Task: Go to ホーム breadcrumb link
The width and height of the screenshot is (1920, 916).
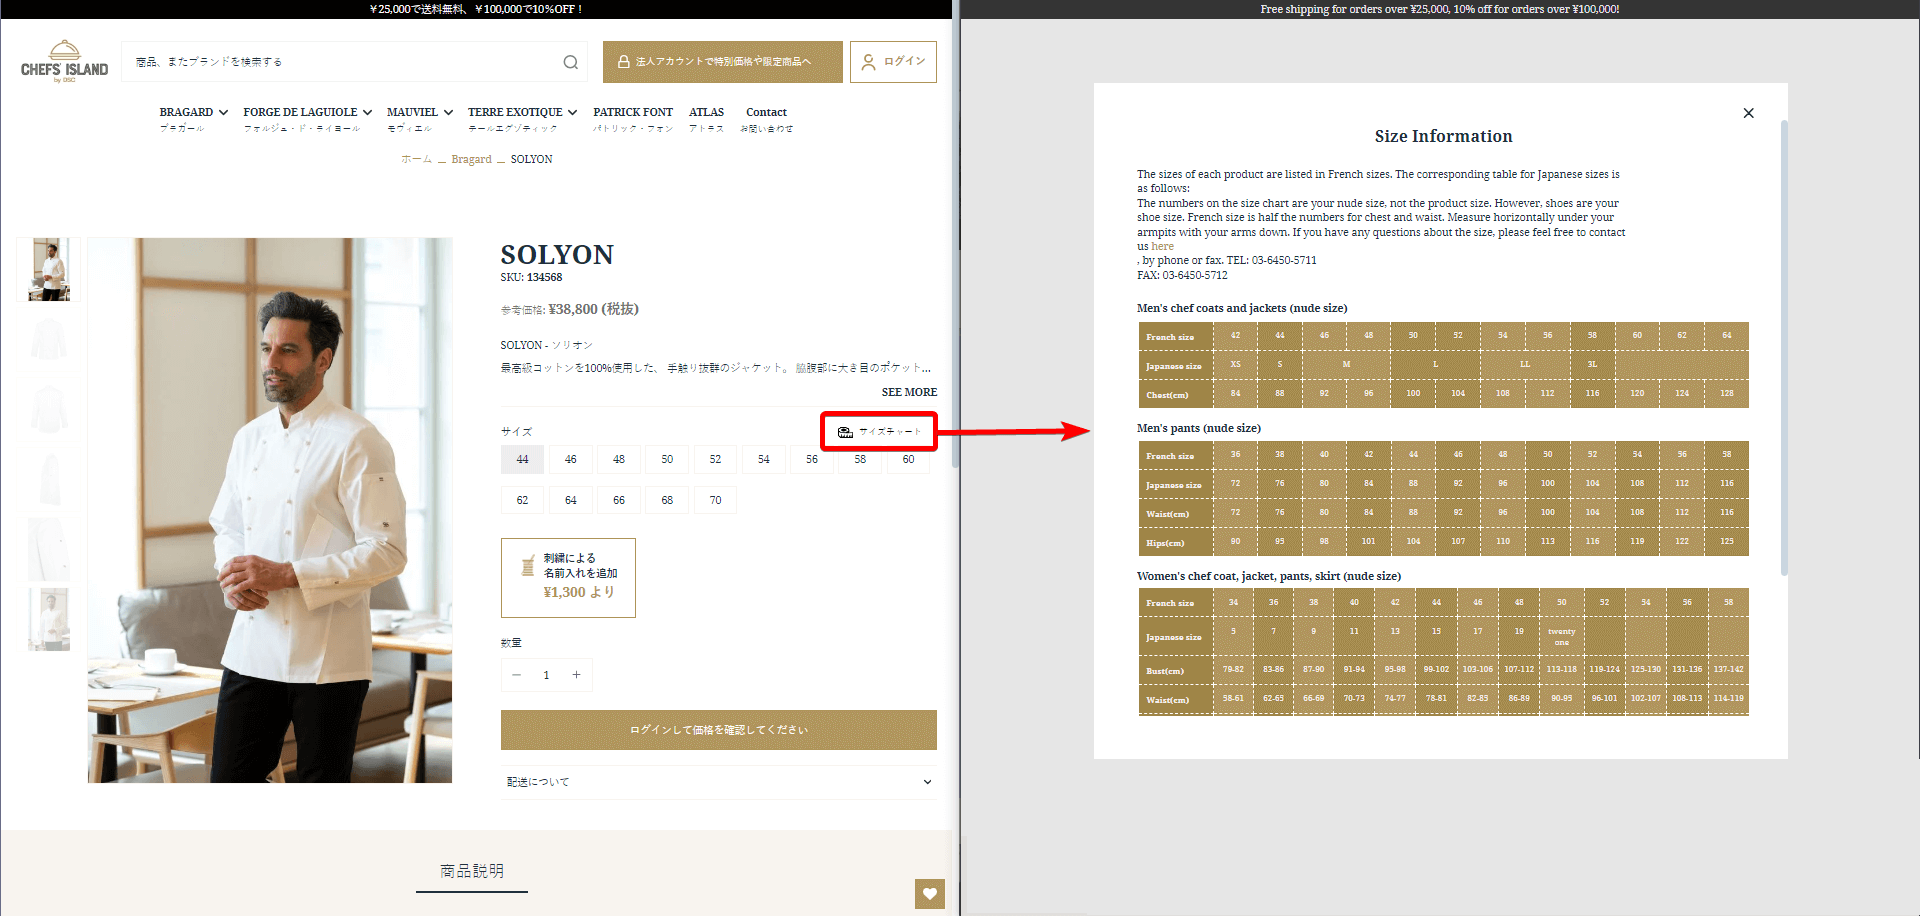Action: [x=416, y=159]
